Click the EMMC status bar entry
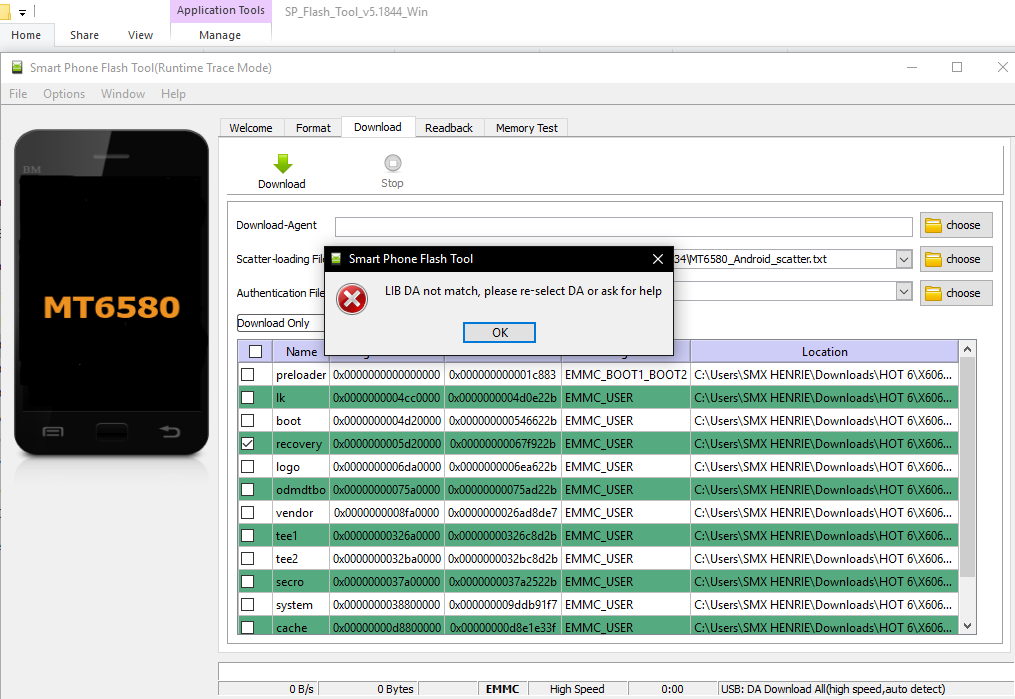The width and height of the screenshot is (1015, 699). point(502,689)
